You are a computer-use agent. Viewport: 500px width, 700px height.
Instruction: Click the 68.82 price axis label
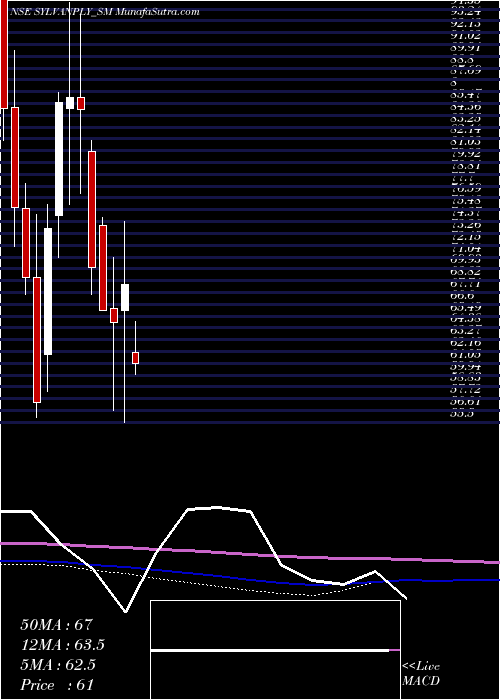(x=465, y=272)
